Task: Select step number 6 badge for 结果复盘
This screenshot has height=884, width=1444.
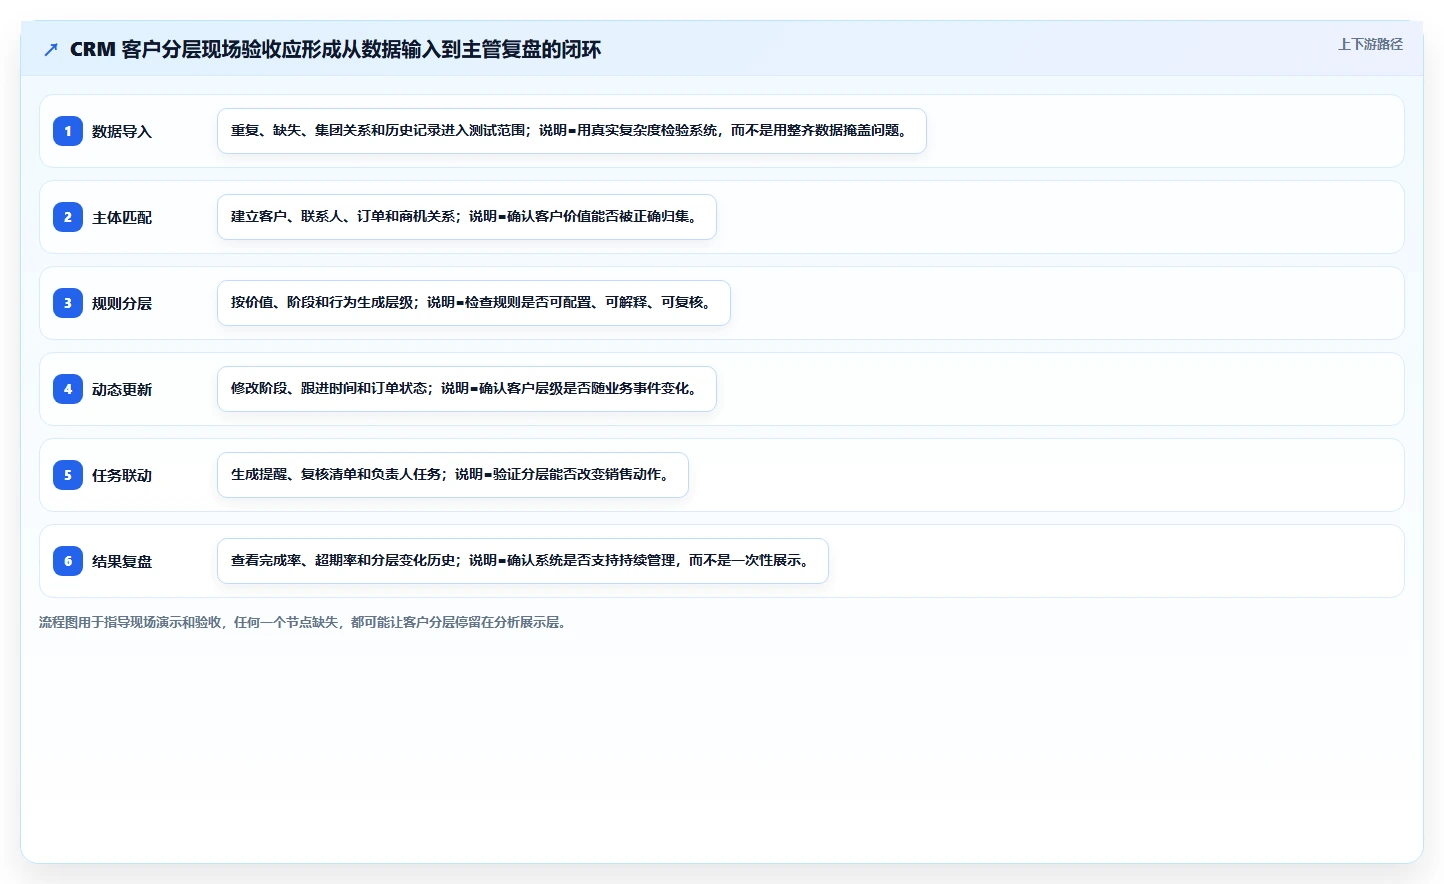Action: pyautogui.click(x=68, y=561)
